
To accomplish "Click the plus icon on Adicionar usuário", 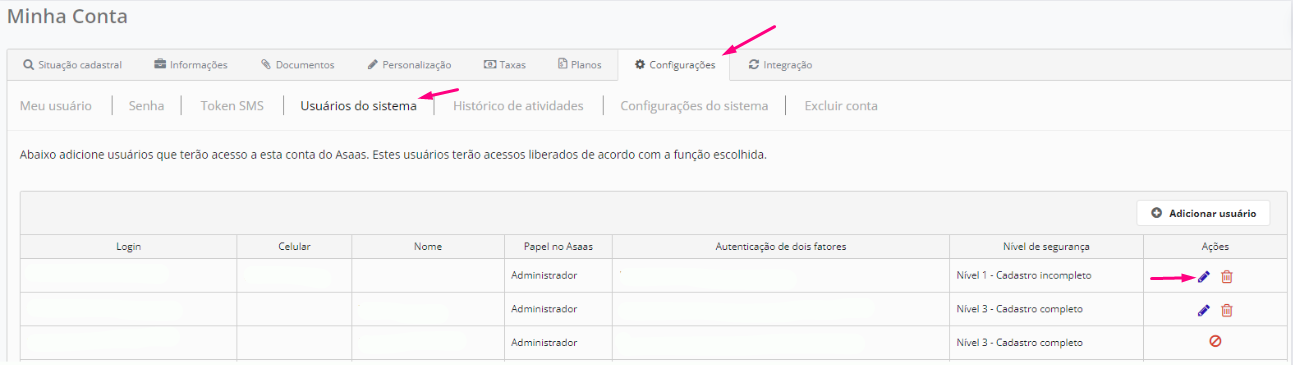I will point(1157,213).
